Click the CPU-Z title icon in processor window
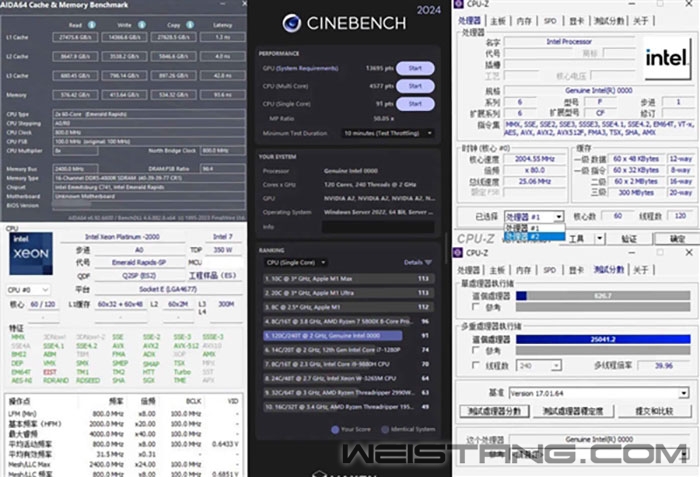This screenshot has height=477, width=700. point(458,4)
